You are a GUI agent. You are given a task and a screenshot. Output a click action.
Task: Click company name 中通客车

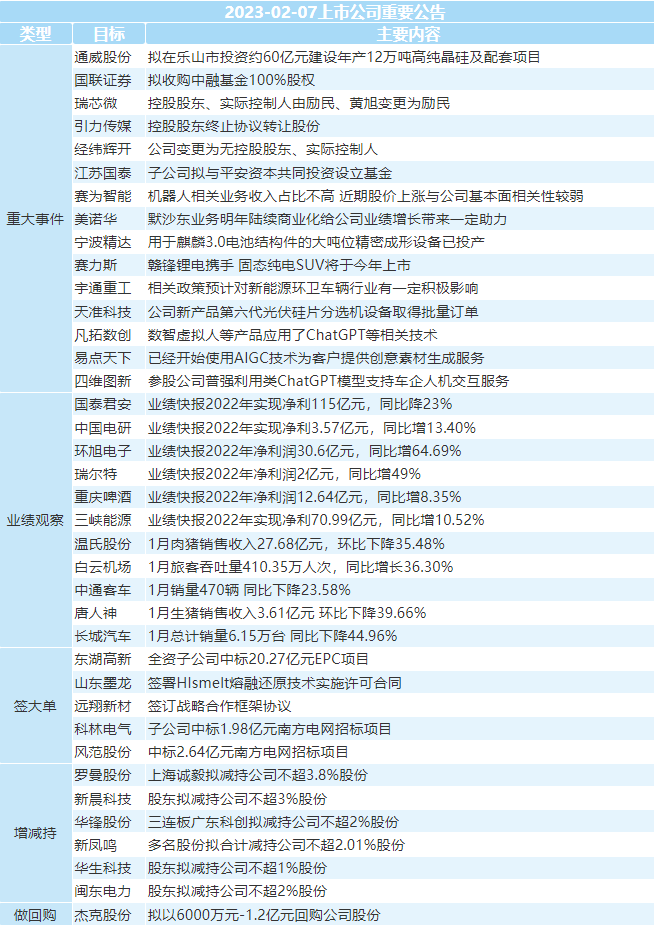click(x=103, y=589)
